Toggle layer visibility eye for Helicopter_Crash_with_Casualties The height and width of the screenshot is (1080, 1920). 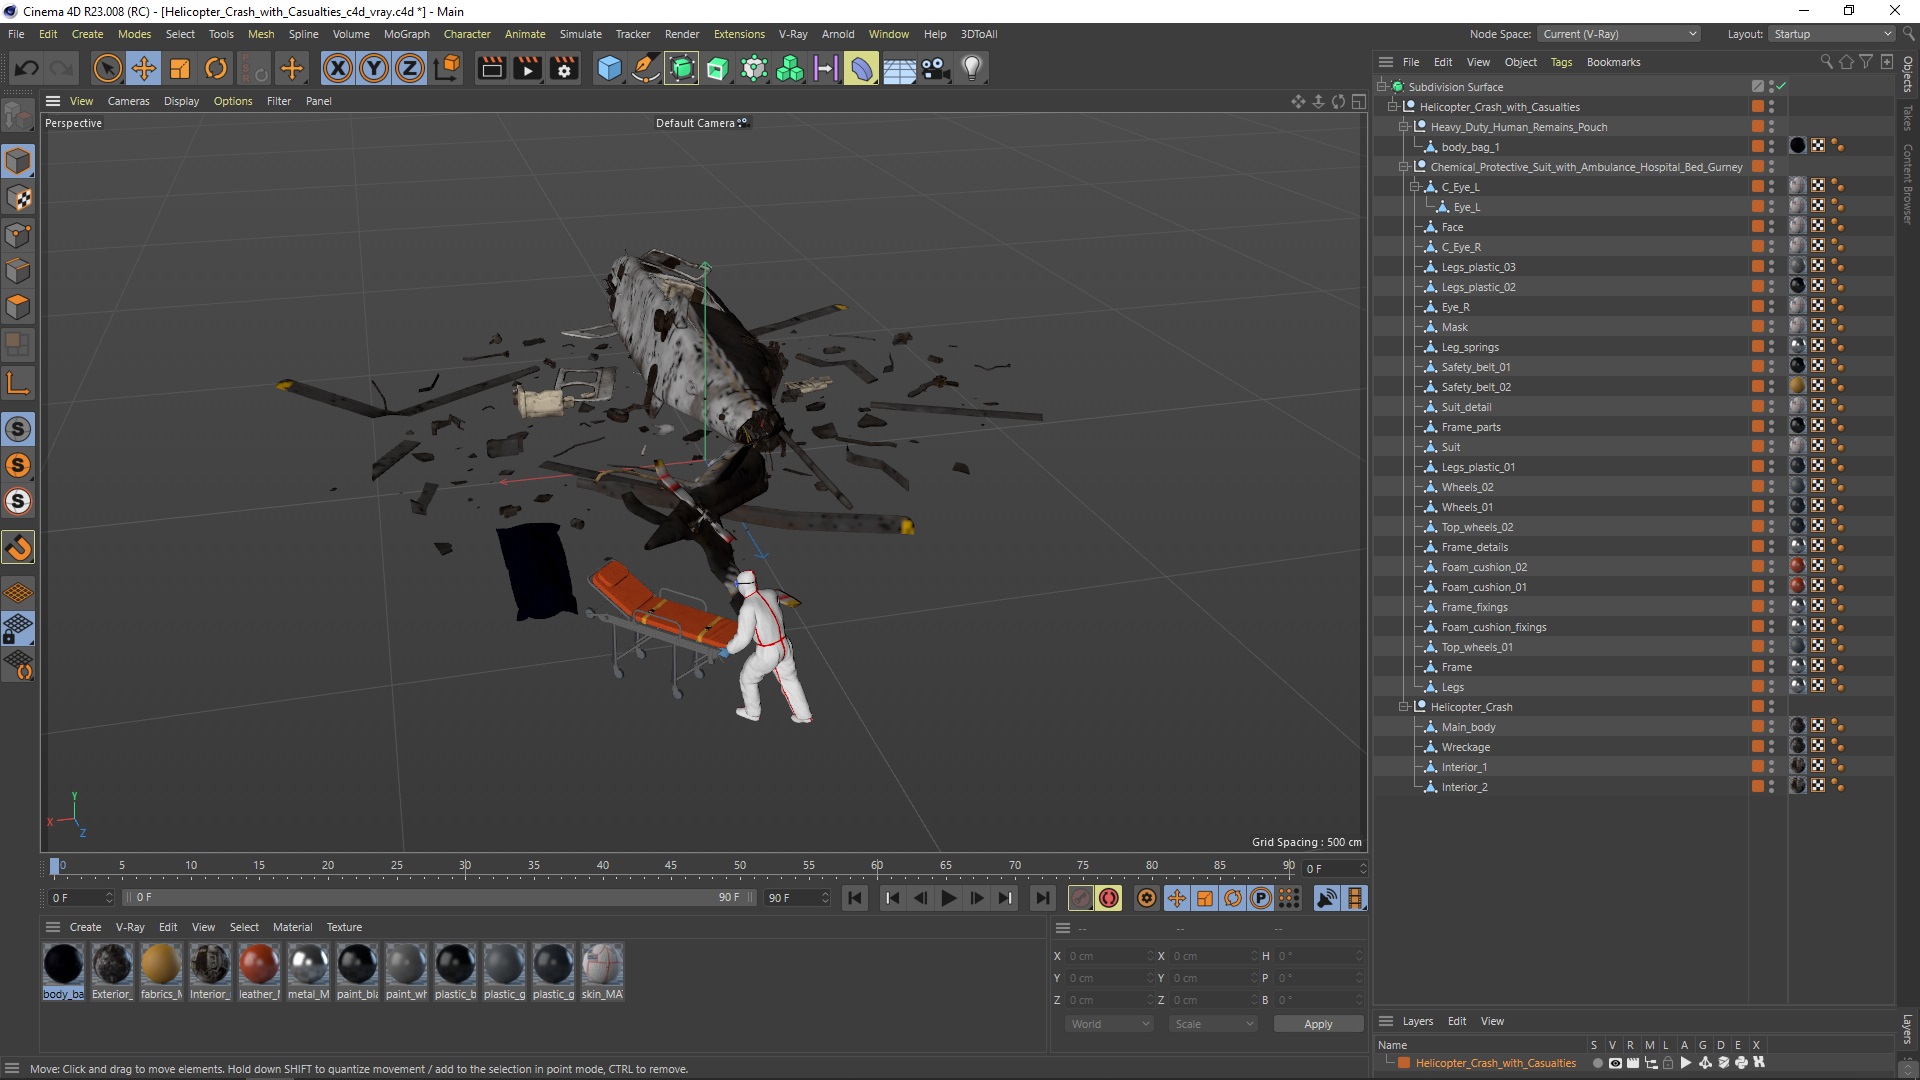(x=1615, y=1063)
